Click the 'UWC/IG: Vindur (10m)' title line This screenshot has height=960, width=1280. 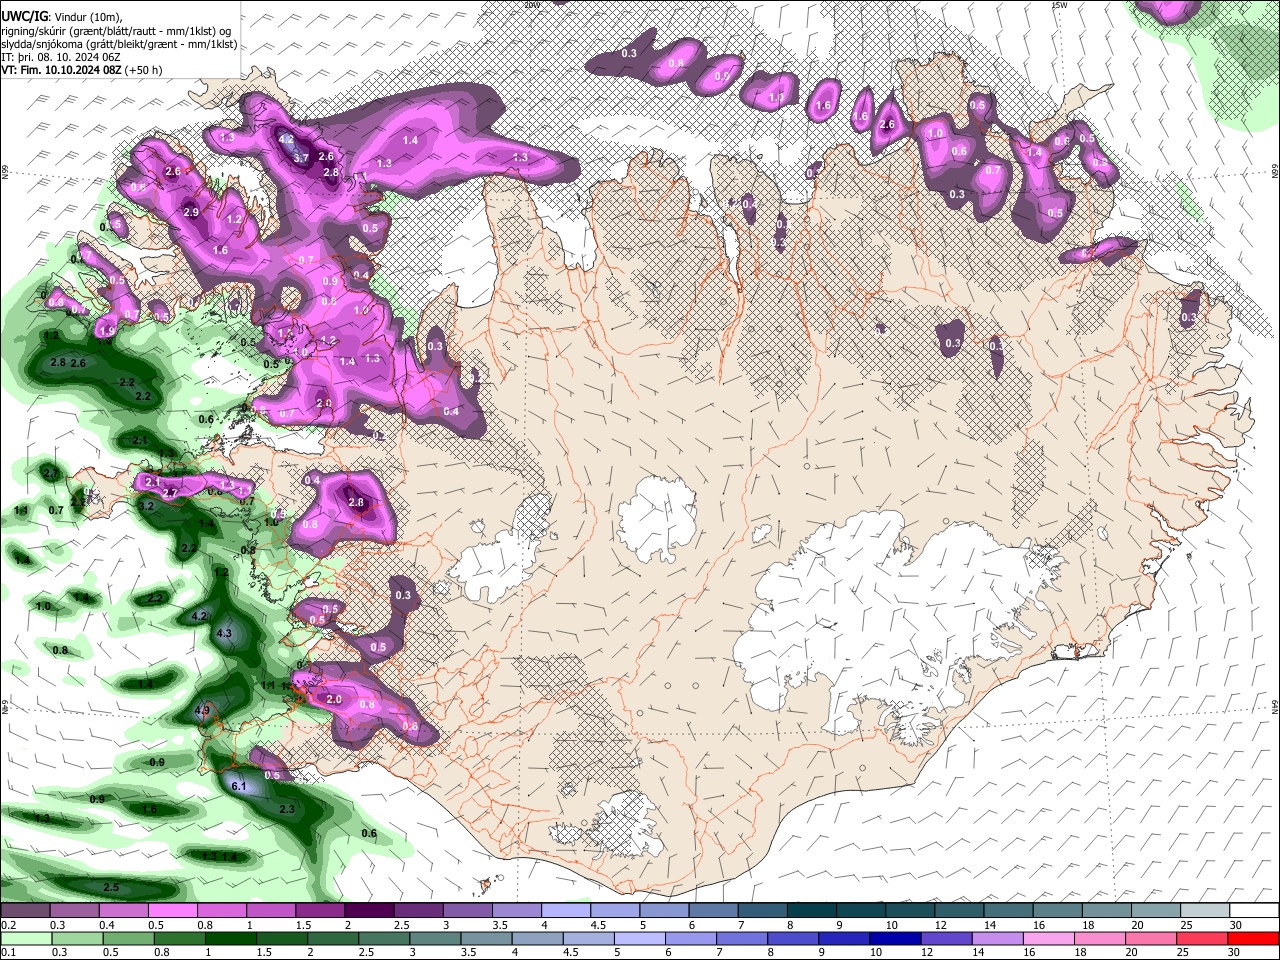tap(62, 17)
